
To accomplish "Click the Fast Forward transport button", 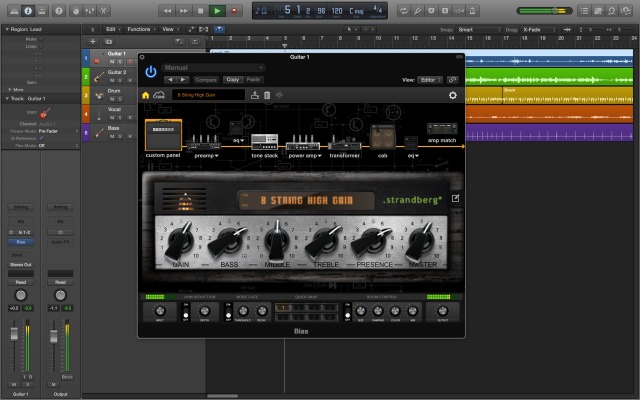I will tap(184, 11).
